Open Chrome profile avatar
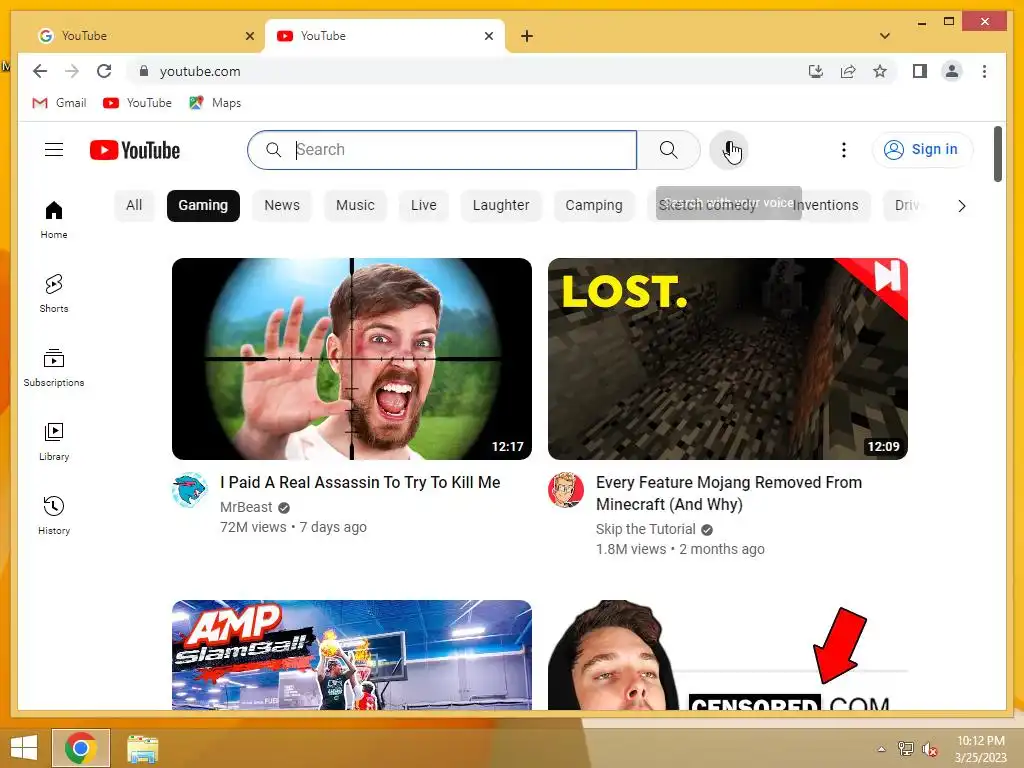The image size is (1024, 768). pos(952,71)
